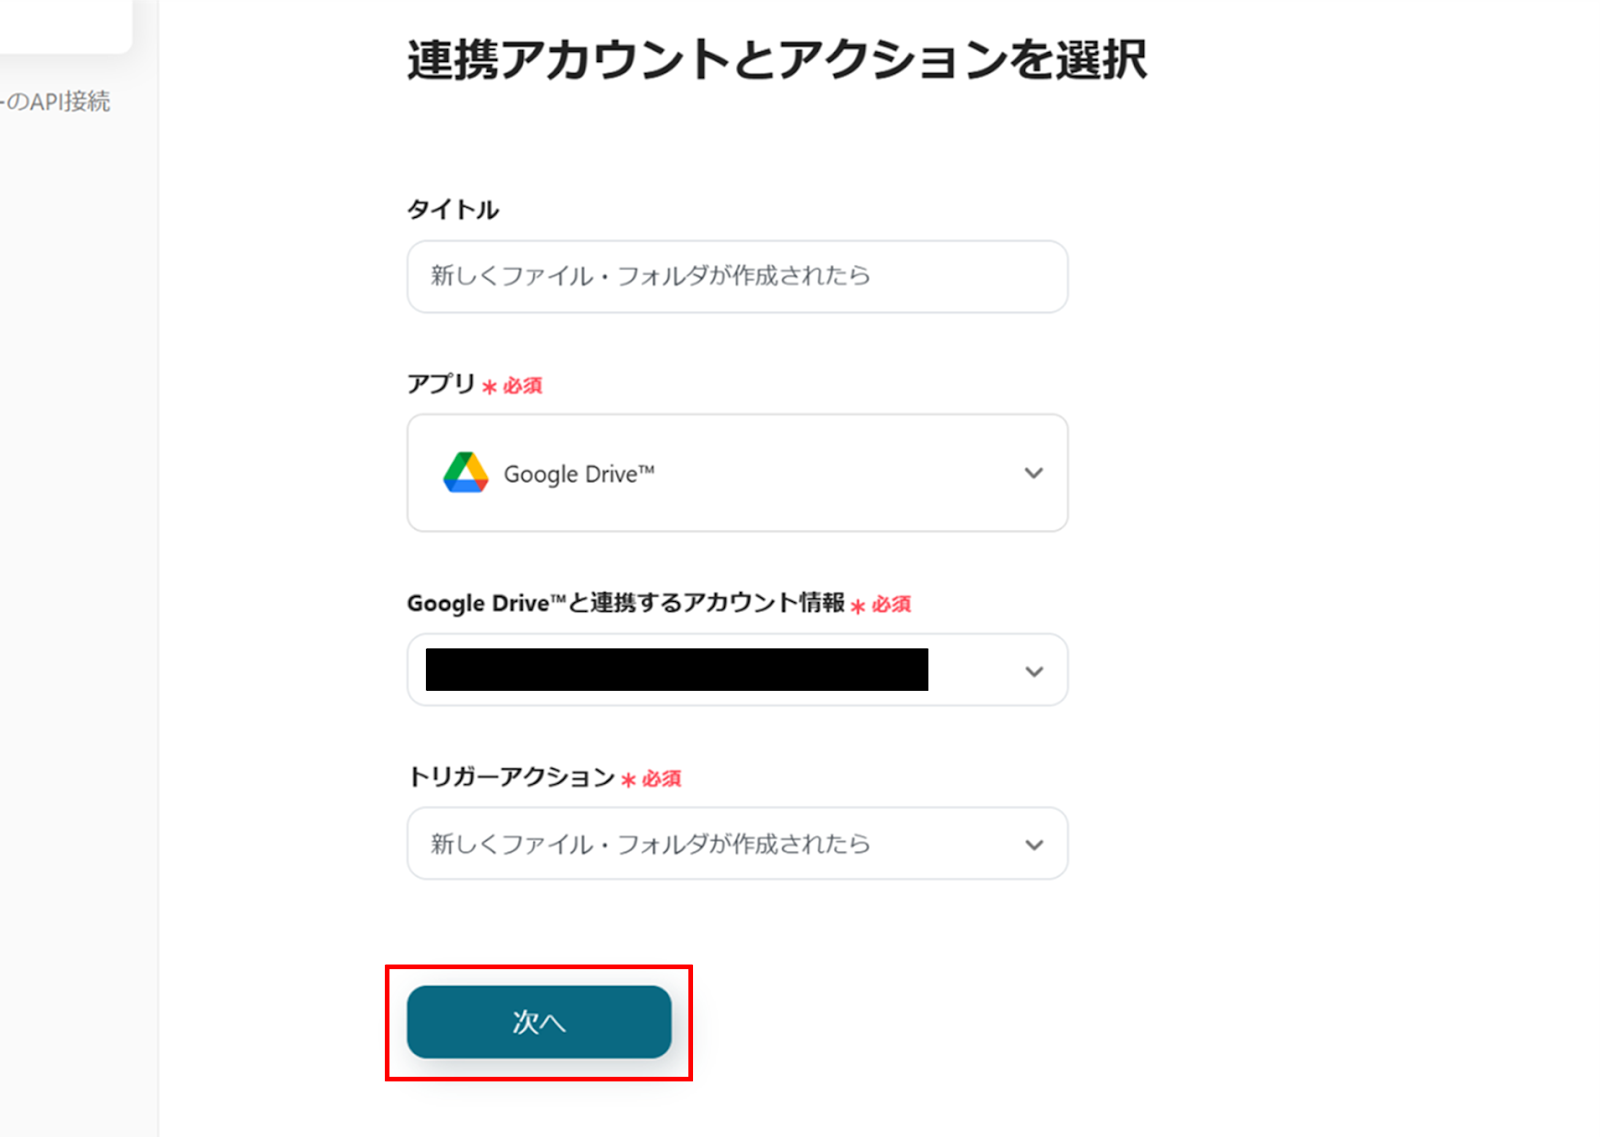Click the 必須 marker beside トリガーアクション
This screenshot has width=1600, height=1137.
pos(661,779)
